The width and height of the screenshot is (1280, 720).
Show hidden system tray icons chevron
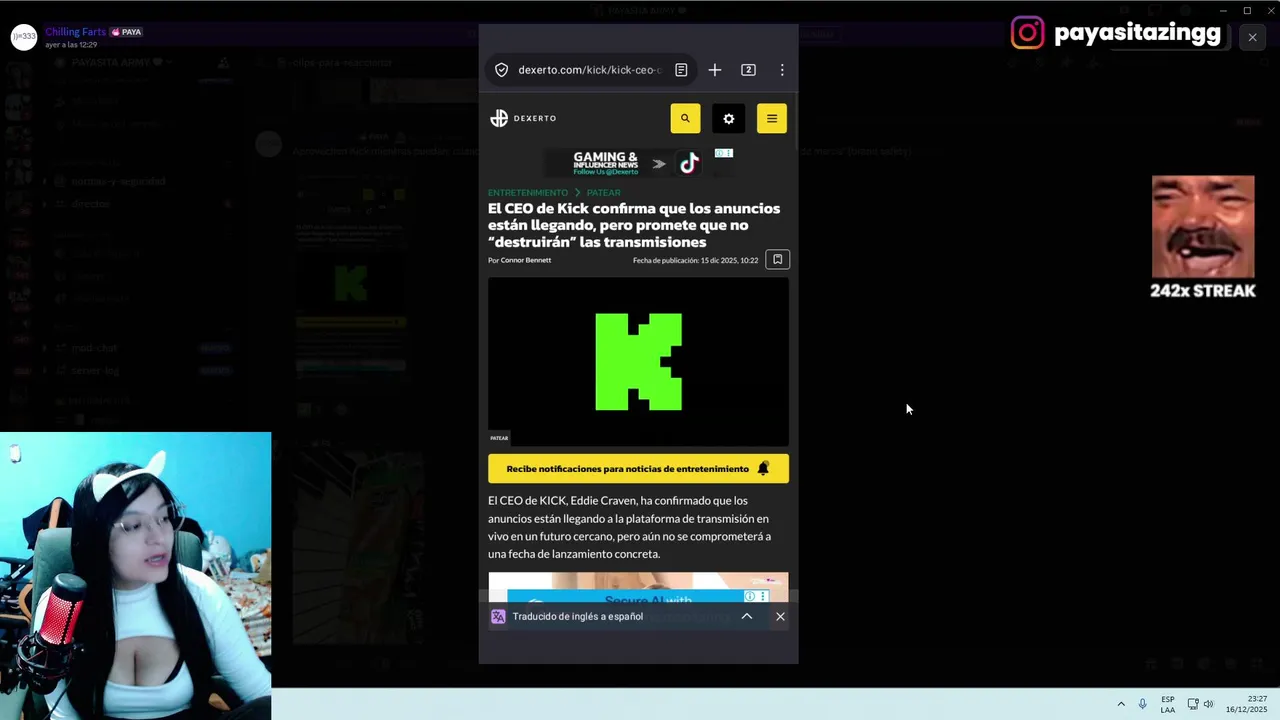[x=1121, y=704]
